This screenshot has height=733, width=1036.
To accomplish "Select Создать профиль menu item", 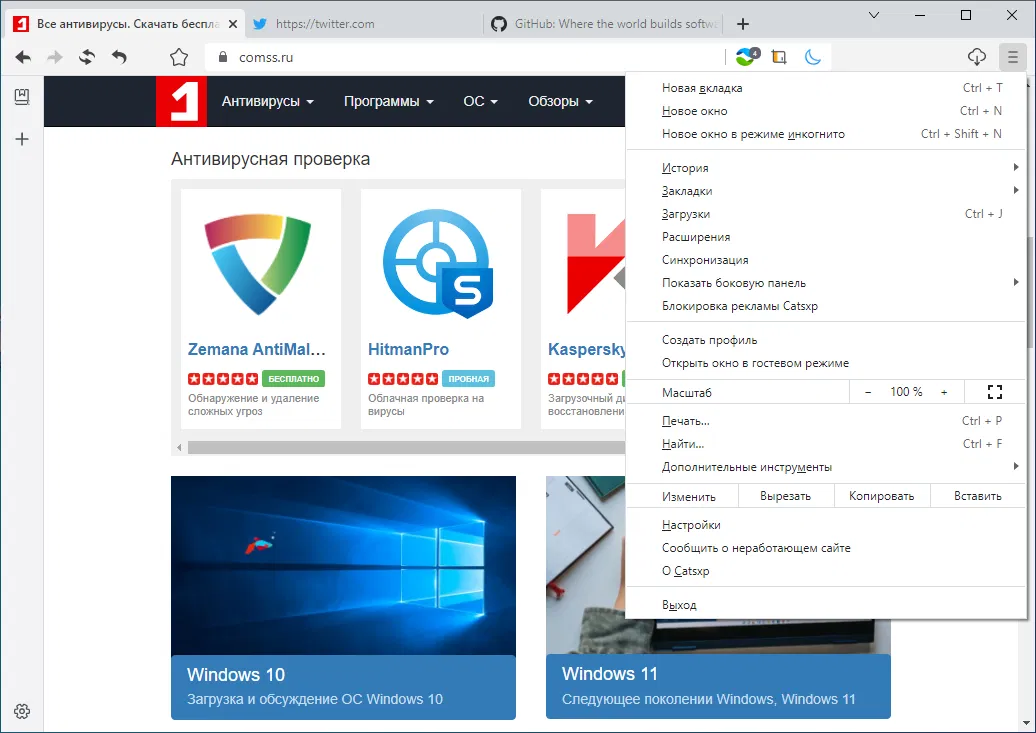I will pos(826,340).
